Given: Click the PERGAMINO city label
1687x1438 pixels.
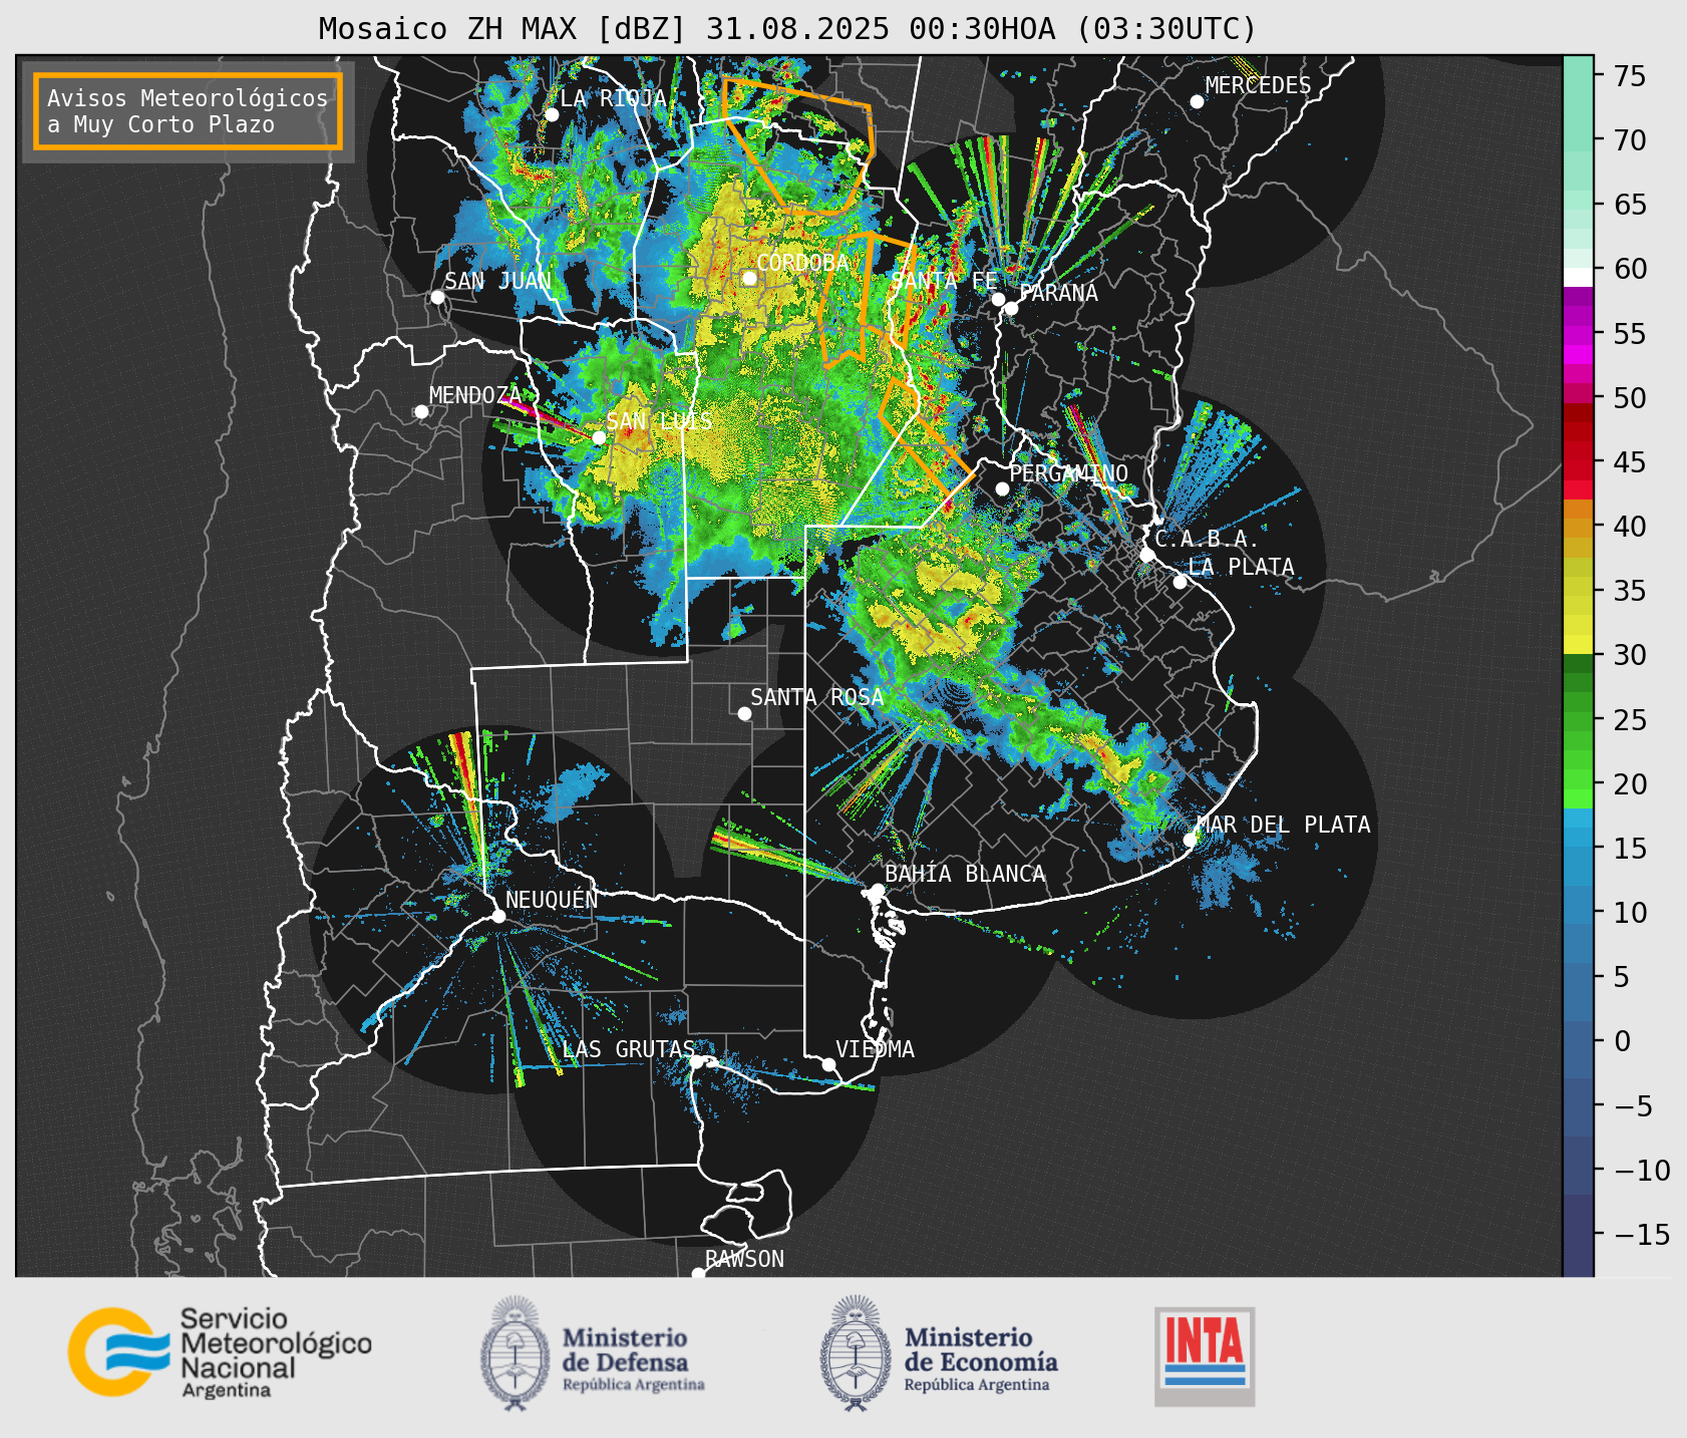Looking at the screenshot, I should click(x=1069, y=473).
